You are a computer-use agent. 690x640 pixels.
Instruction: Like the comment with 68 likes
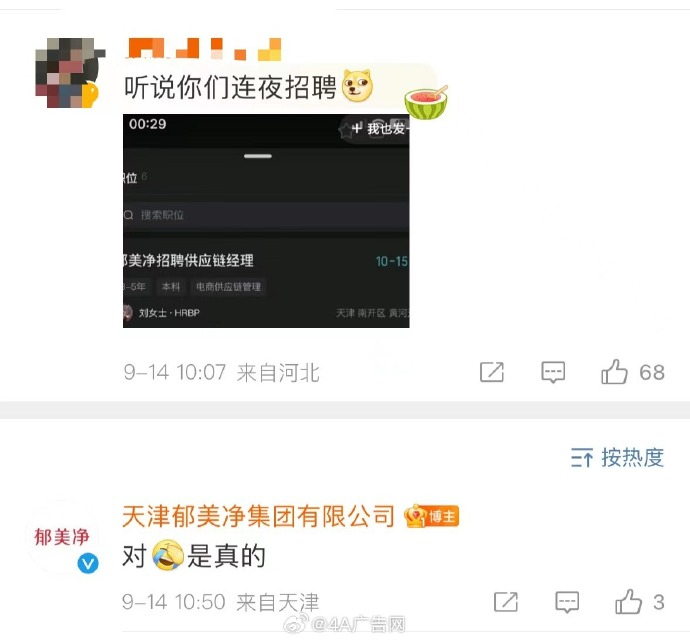point(614,372)
